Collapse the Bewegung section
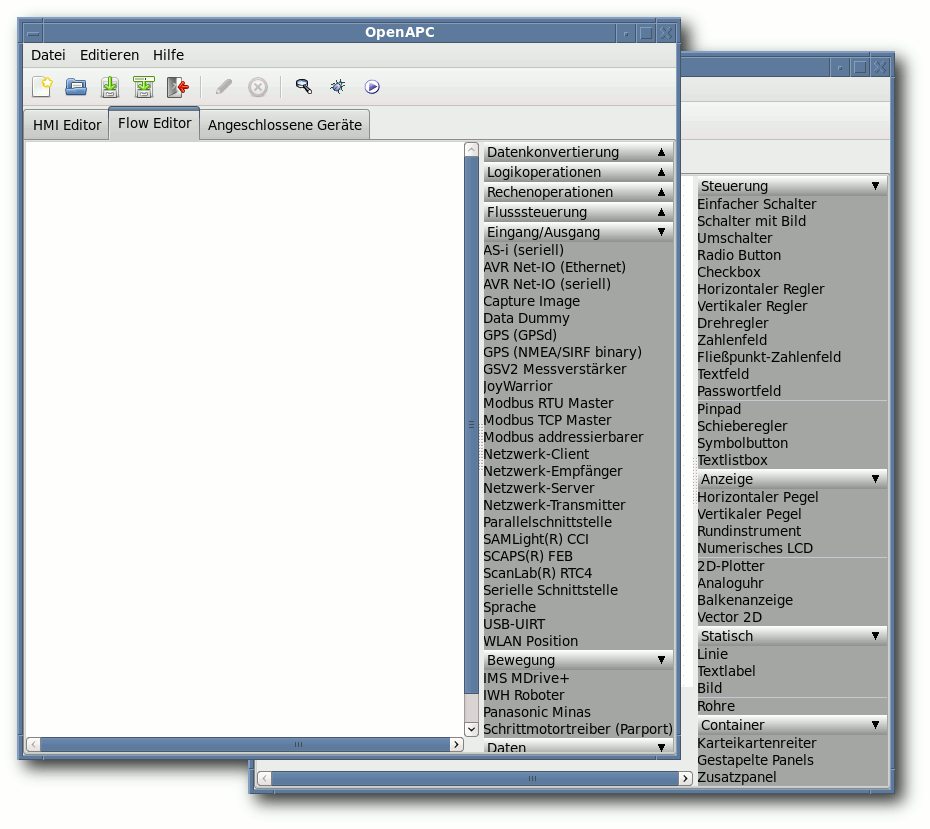Viewport: 930px width, 829px height. tap(578, 660)
